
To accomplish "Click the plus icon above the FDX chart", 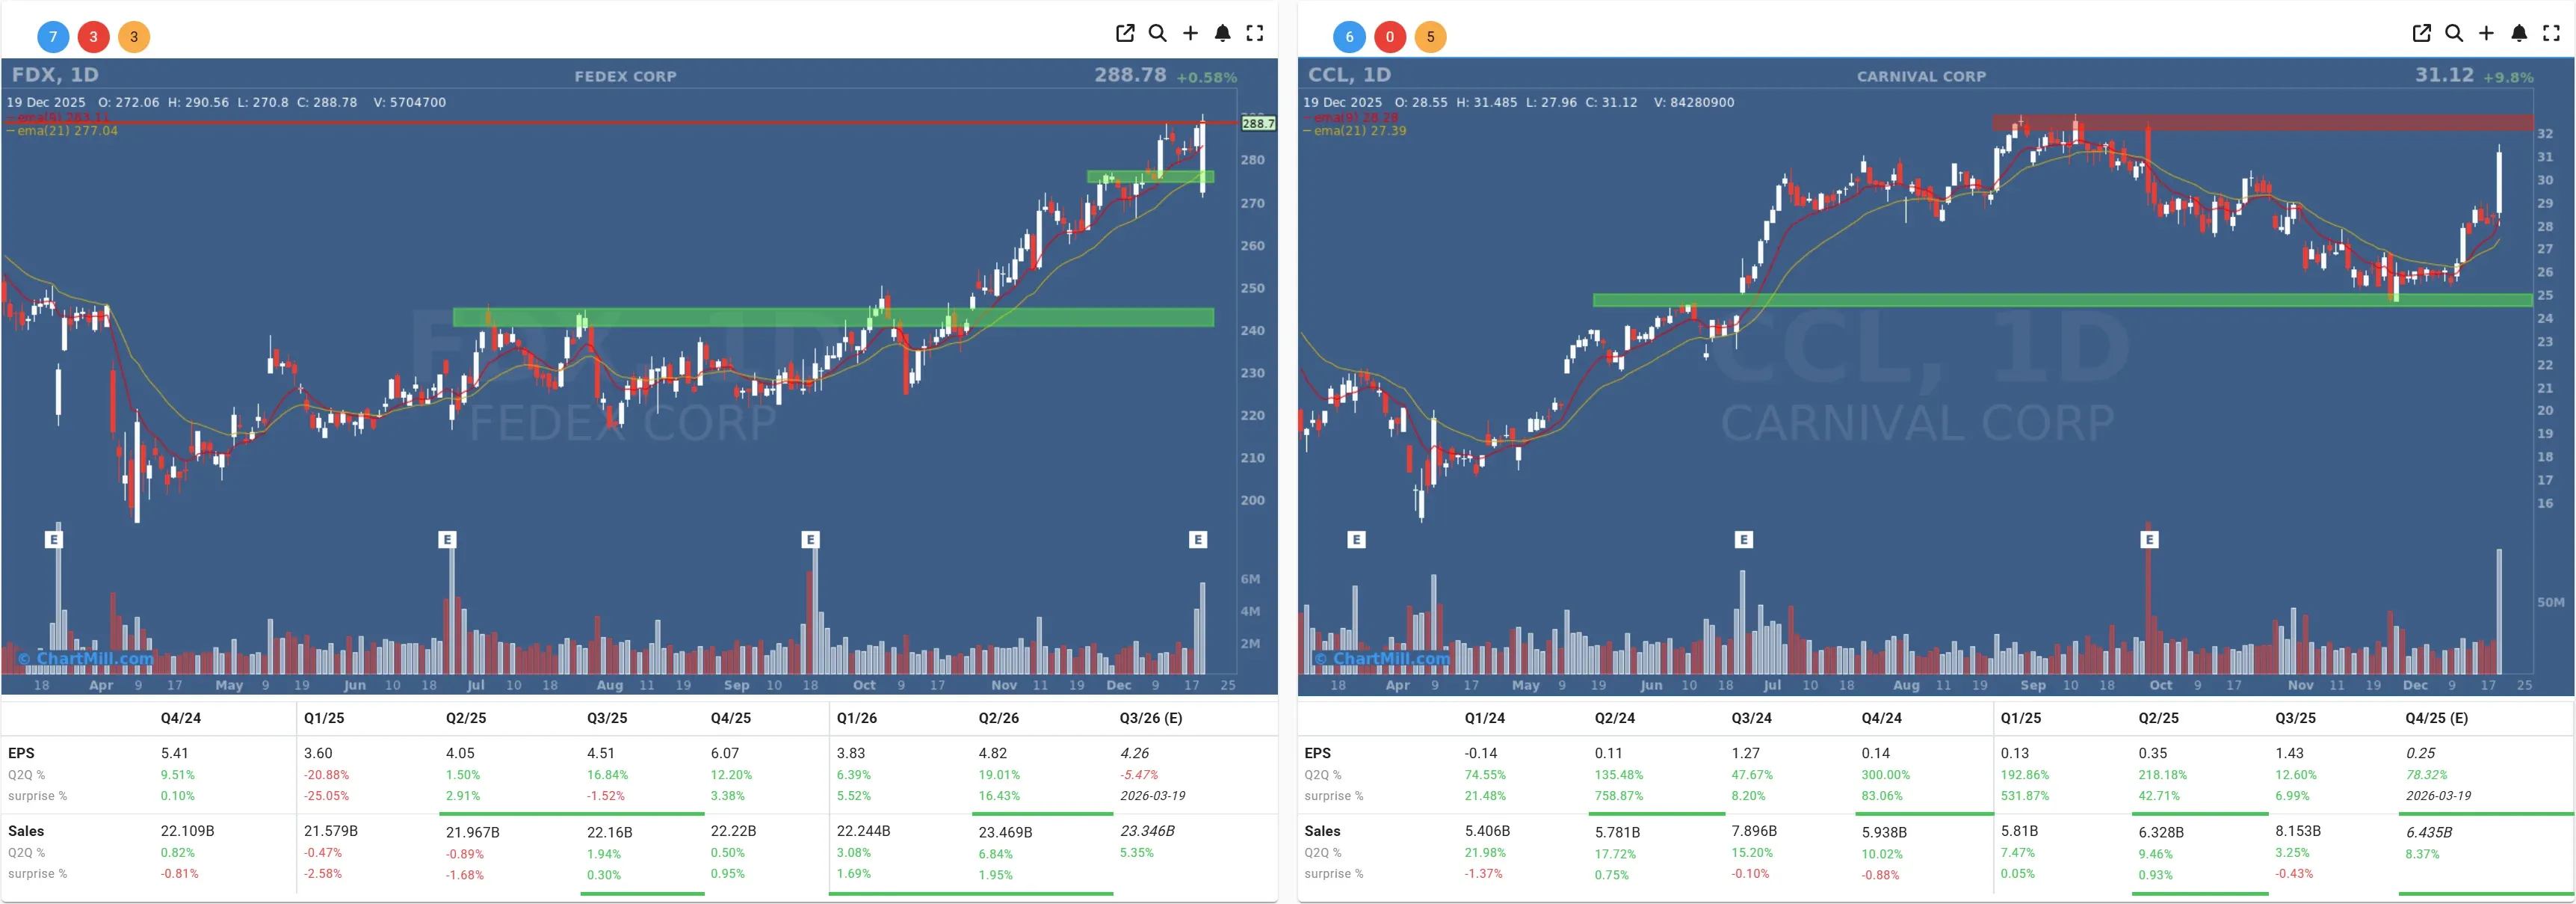I will 1191,33.
